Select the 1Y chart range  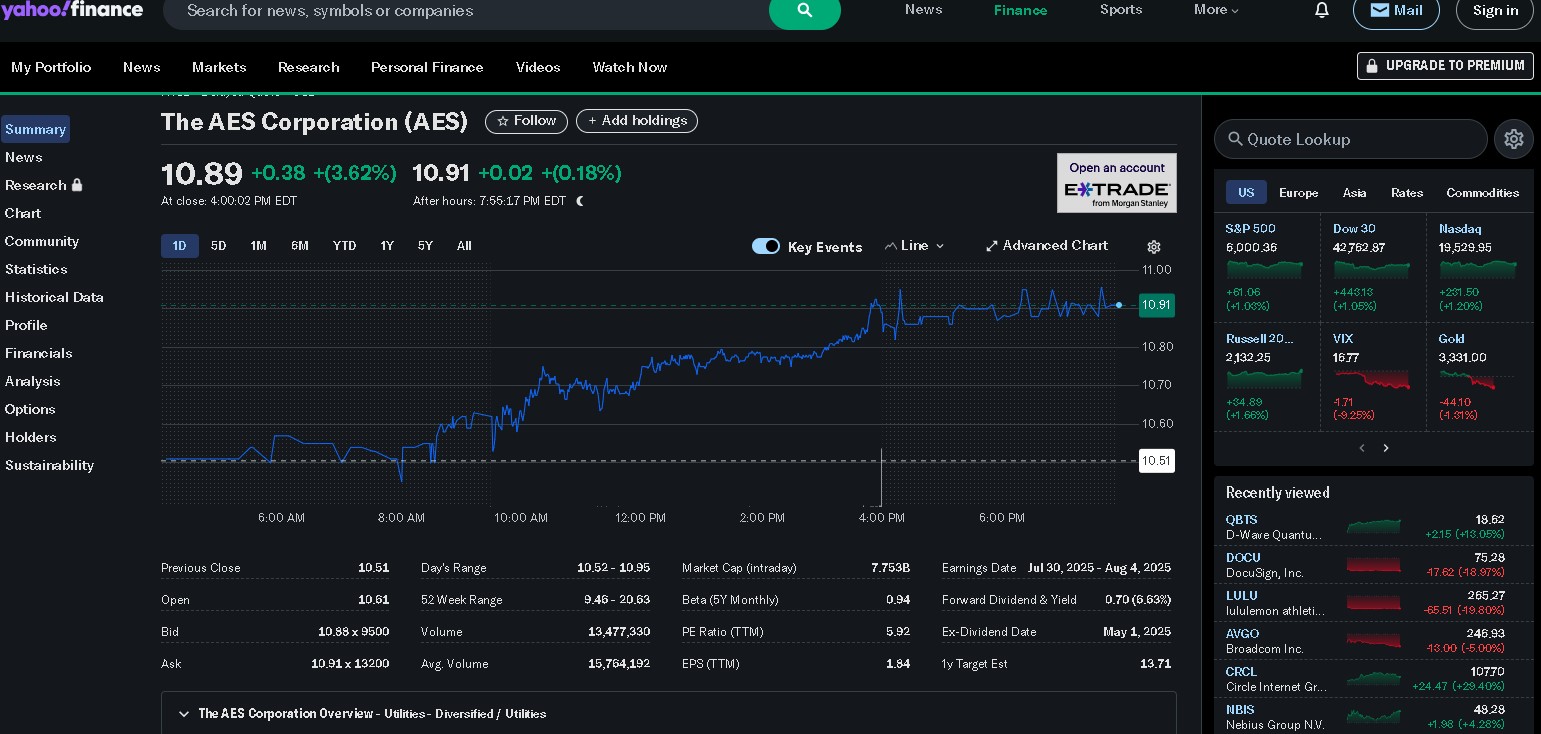click(x=387, y=246)
